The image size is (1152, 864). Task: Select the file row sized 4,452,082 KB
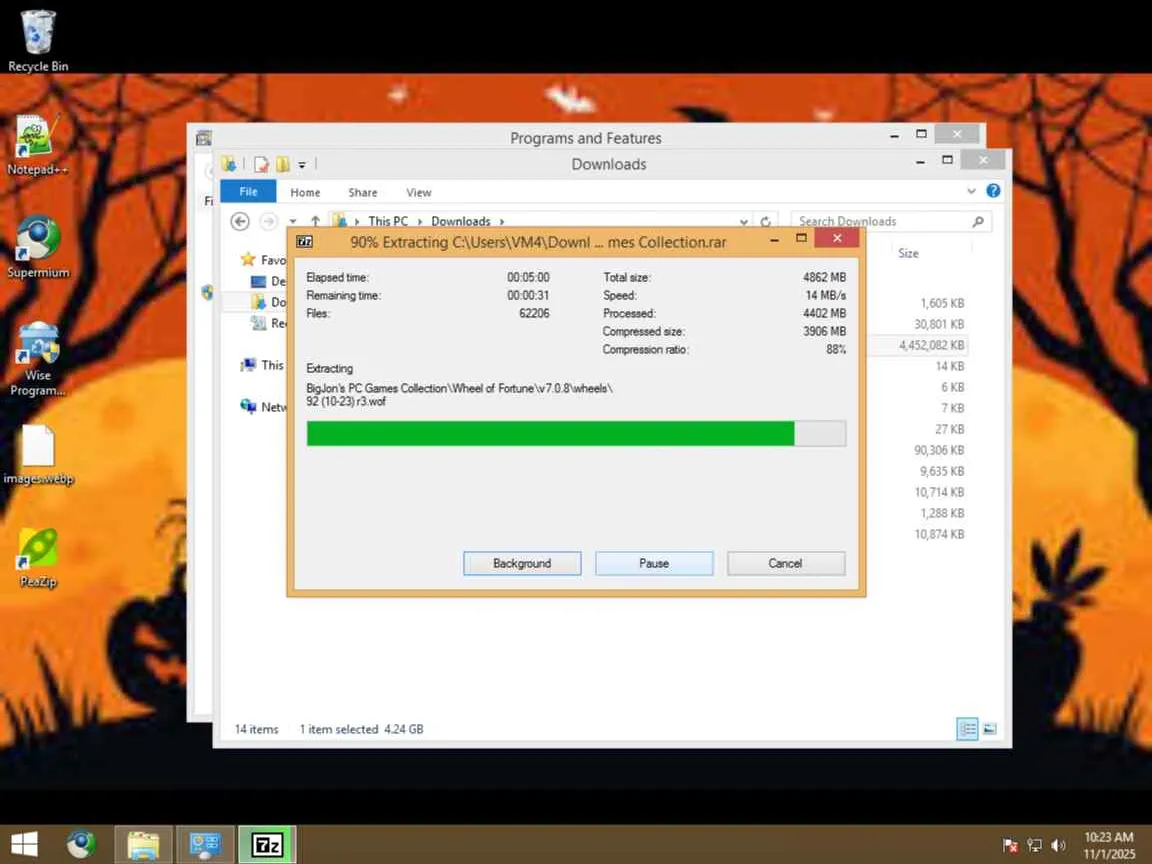pyautogui.click(x=918, y=345)
